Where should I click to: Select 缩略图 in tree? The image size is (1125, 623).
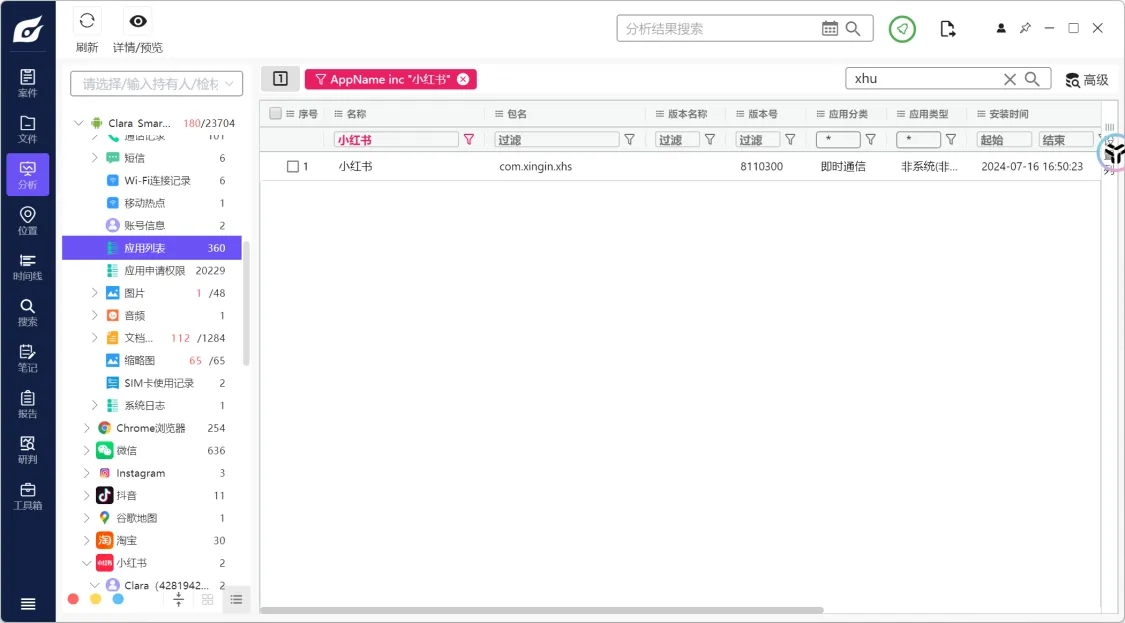[139, 360]
